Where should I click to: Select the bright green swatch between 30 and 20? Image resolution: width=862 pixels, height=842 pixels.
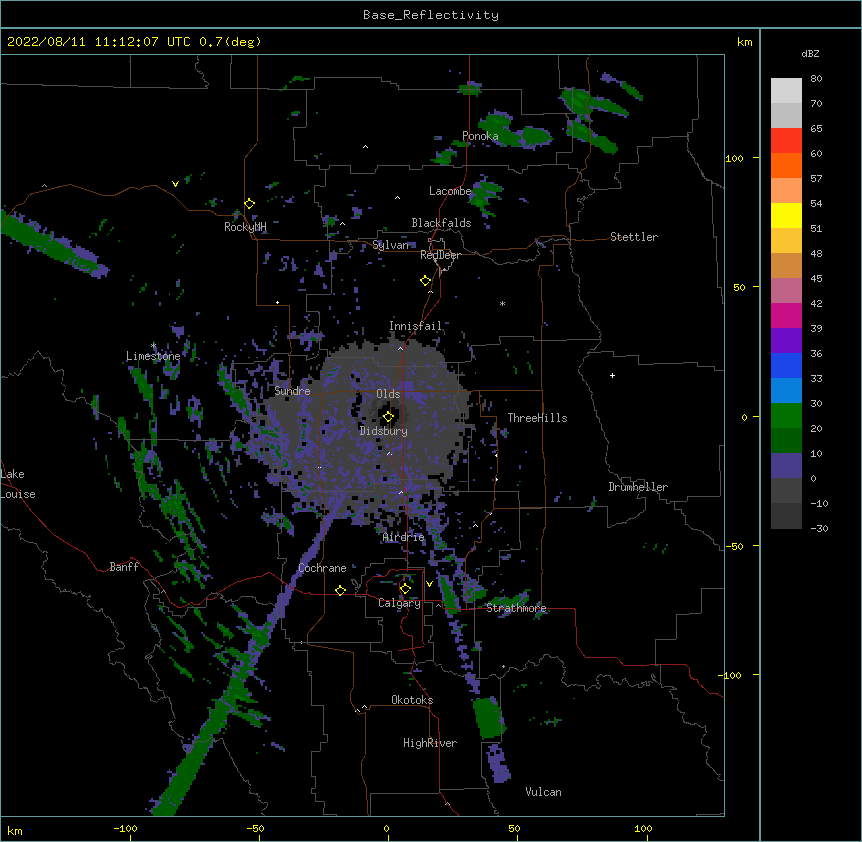pos(786,416)
